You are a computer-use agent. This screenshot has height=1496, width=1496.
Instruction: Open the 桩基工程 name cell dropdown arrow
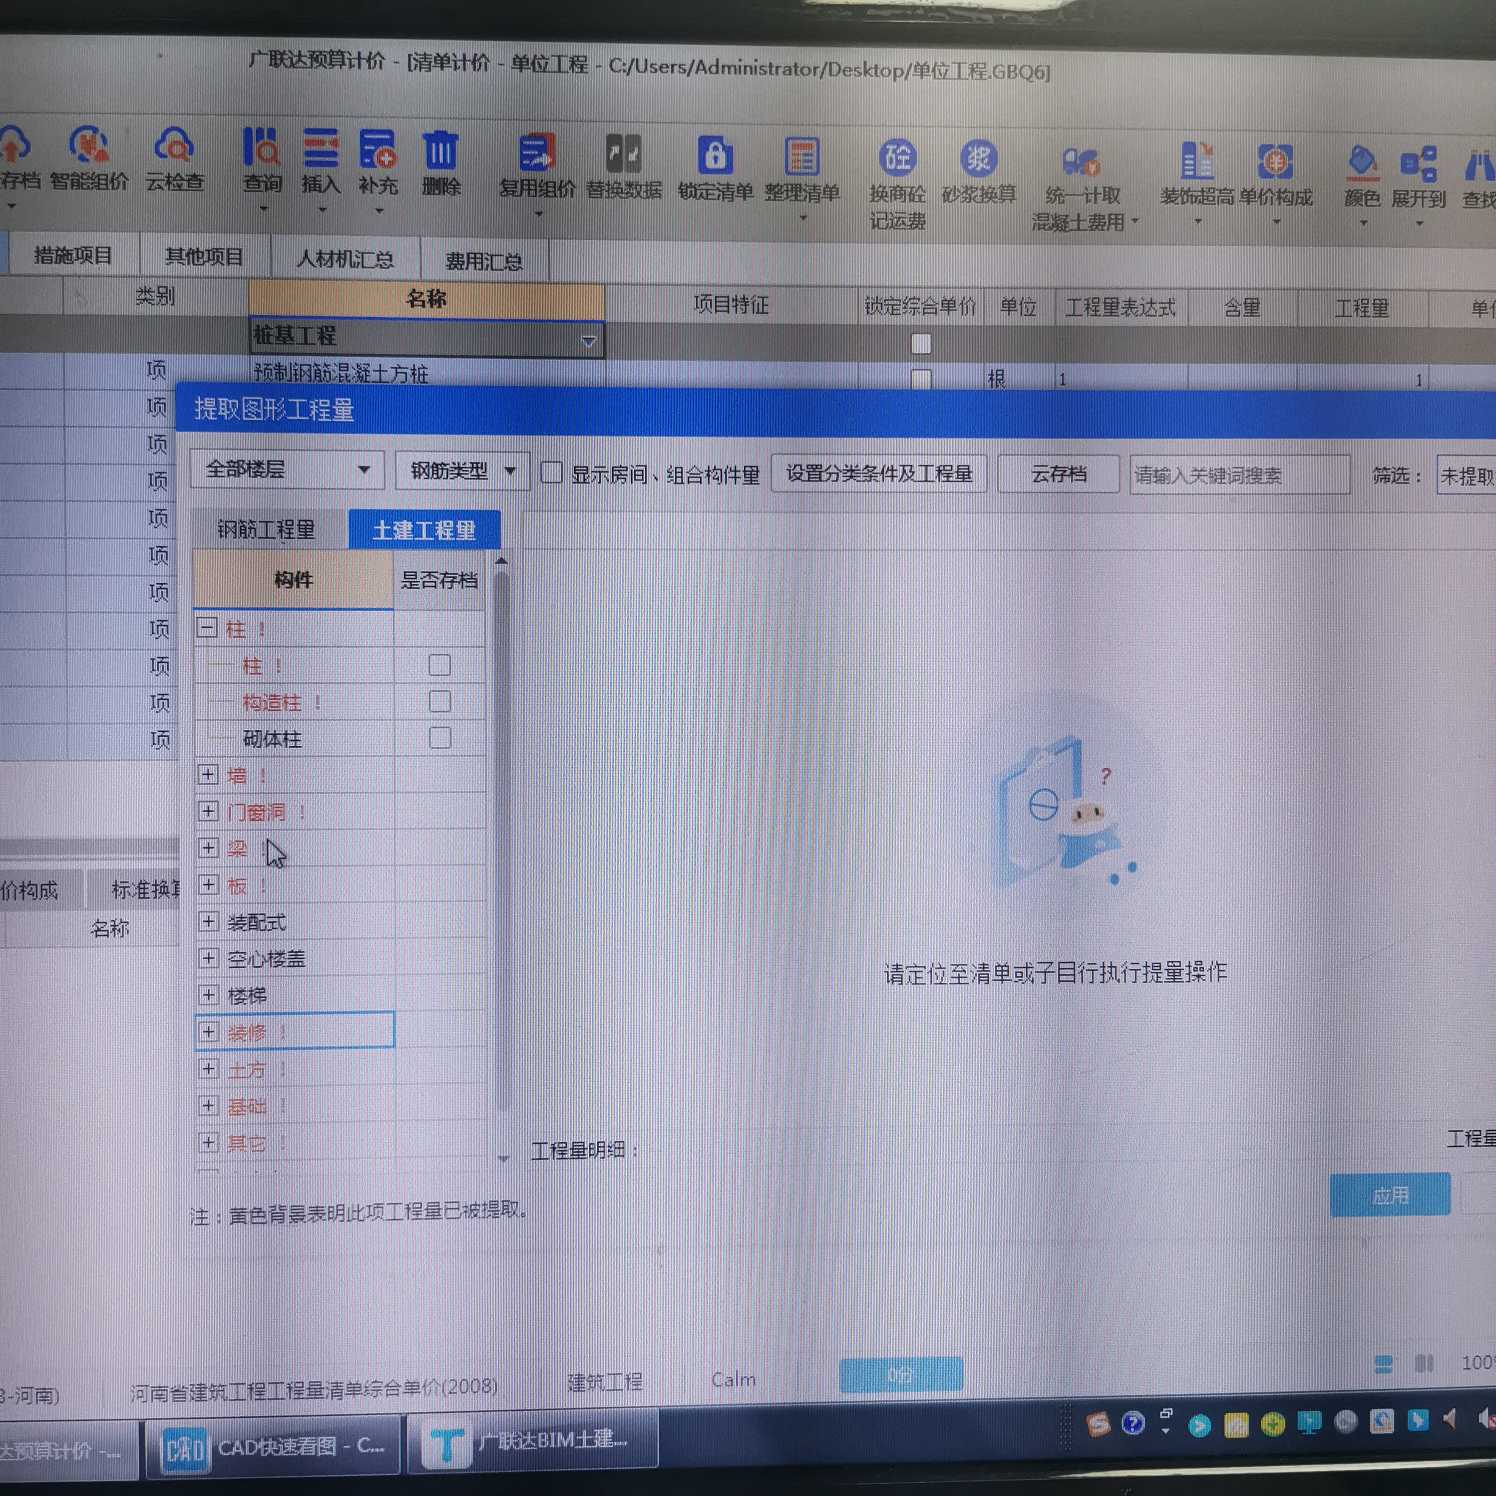[589, 341]
